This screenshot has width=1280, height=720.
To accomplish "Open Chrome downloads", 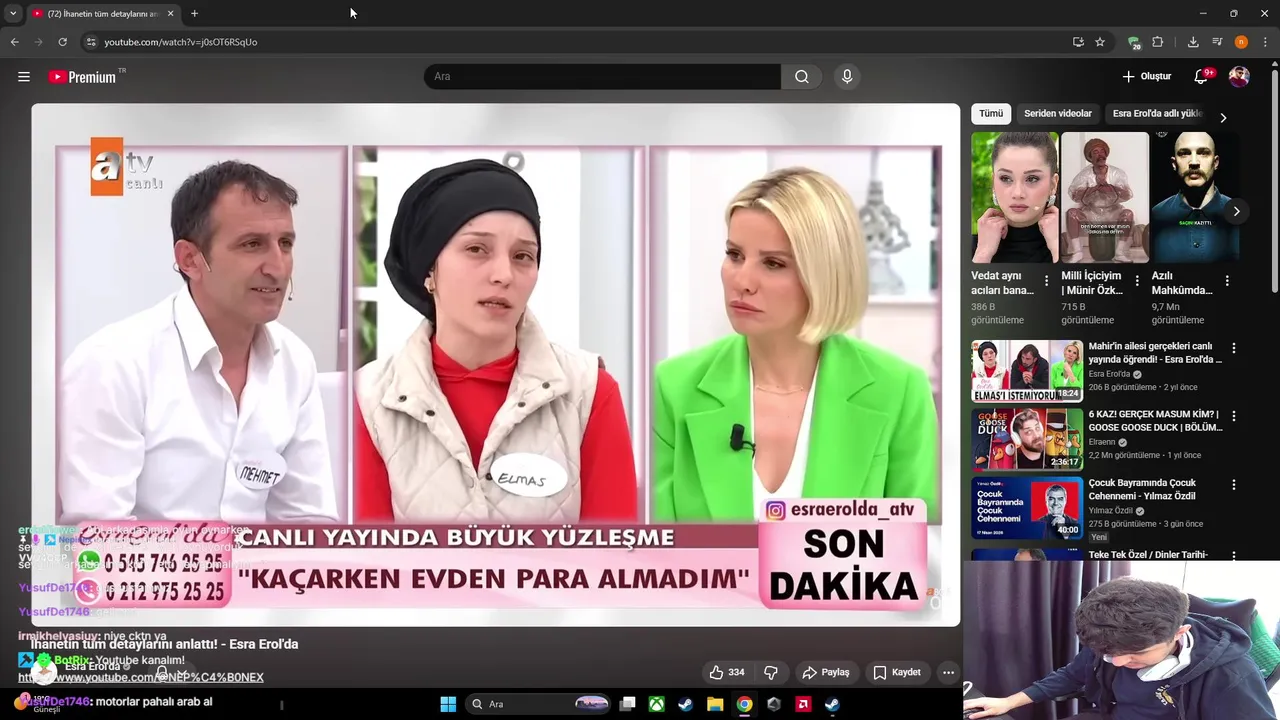I will [x=1193, y=42].
